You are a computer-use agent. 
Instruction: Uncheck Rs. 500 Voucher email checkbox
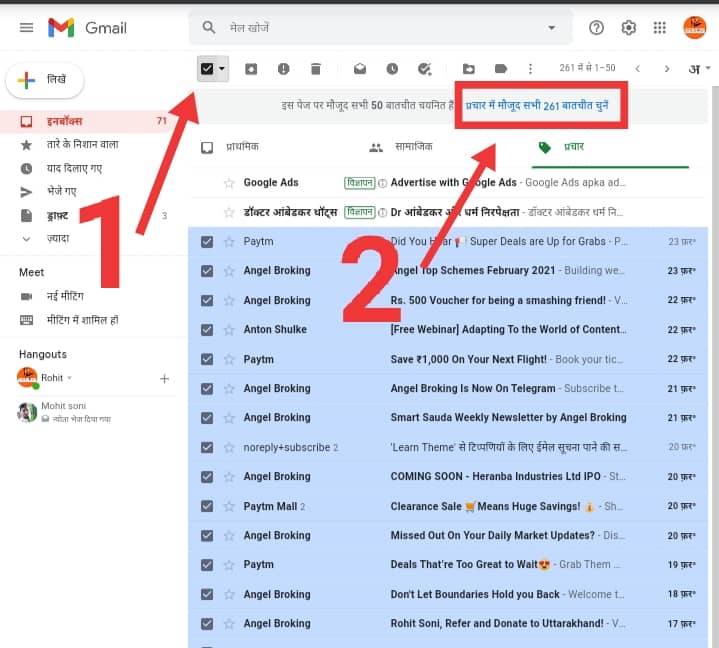pyautogui.click(x=207, y=300)
